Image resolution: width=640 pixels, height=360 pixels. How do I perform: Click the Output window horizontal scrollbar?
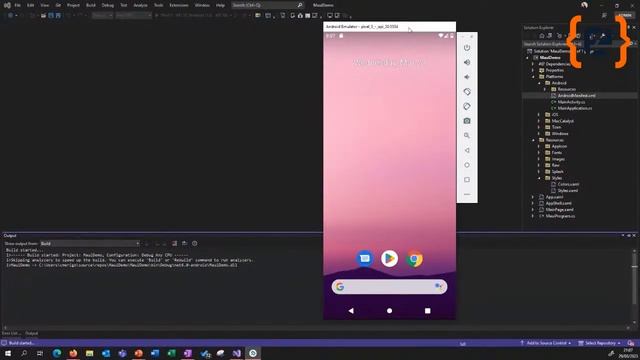(x=316, y=327)
